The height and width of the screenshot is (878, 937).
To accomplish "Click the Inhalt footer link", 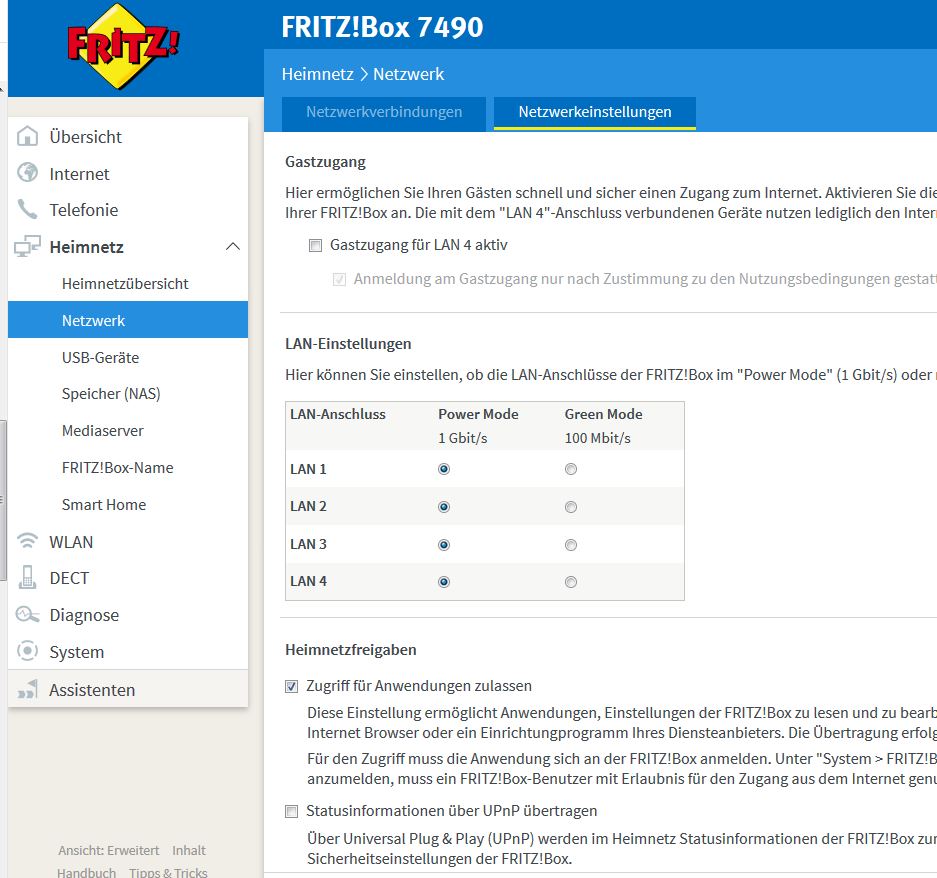I will coord(189,851).
